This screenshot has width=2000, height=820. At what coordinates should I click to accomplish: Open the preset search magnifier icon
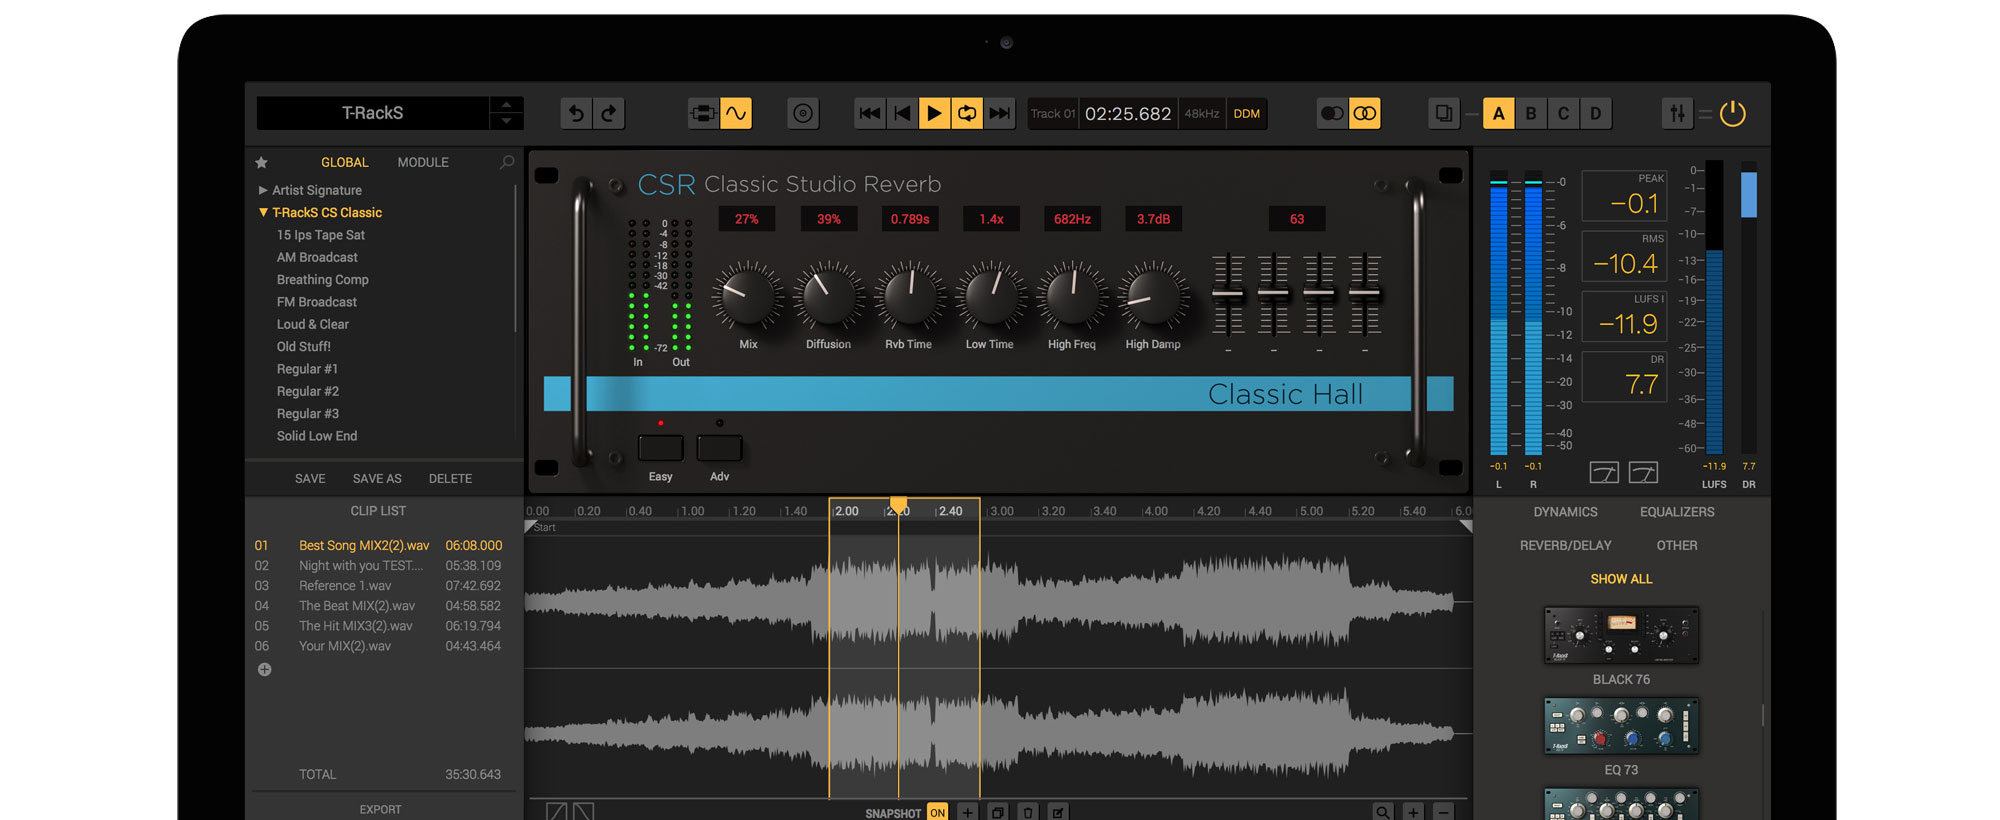pyautogui.click(x=507, y=162)
